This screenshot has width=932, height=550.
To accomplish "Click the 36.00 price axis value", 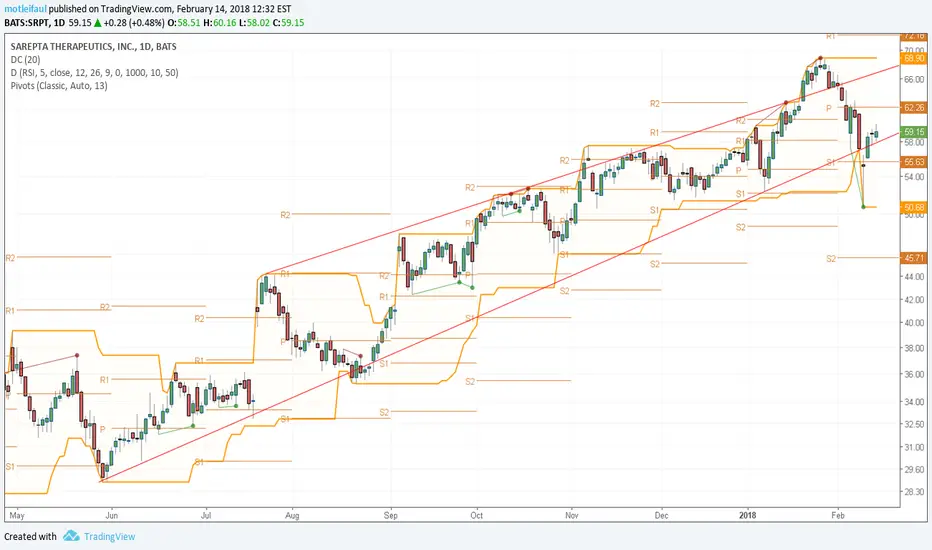I will (x=914, y=374).
